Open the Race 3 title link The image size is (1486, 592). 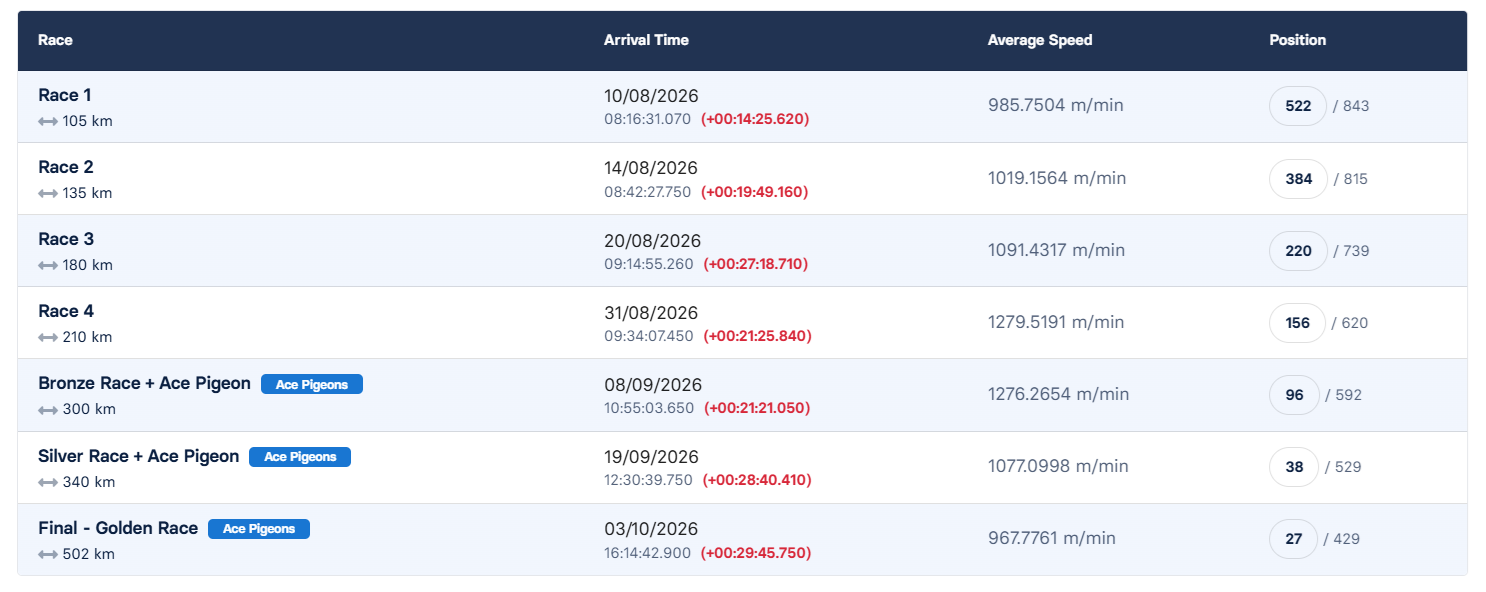[66, 239]
